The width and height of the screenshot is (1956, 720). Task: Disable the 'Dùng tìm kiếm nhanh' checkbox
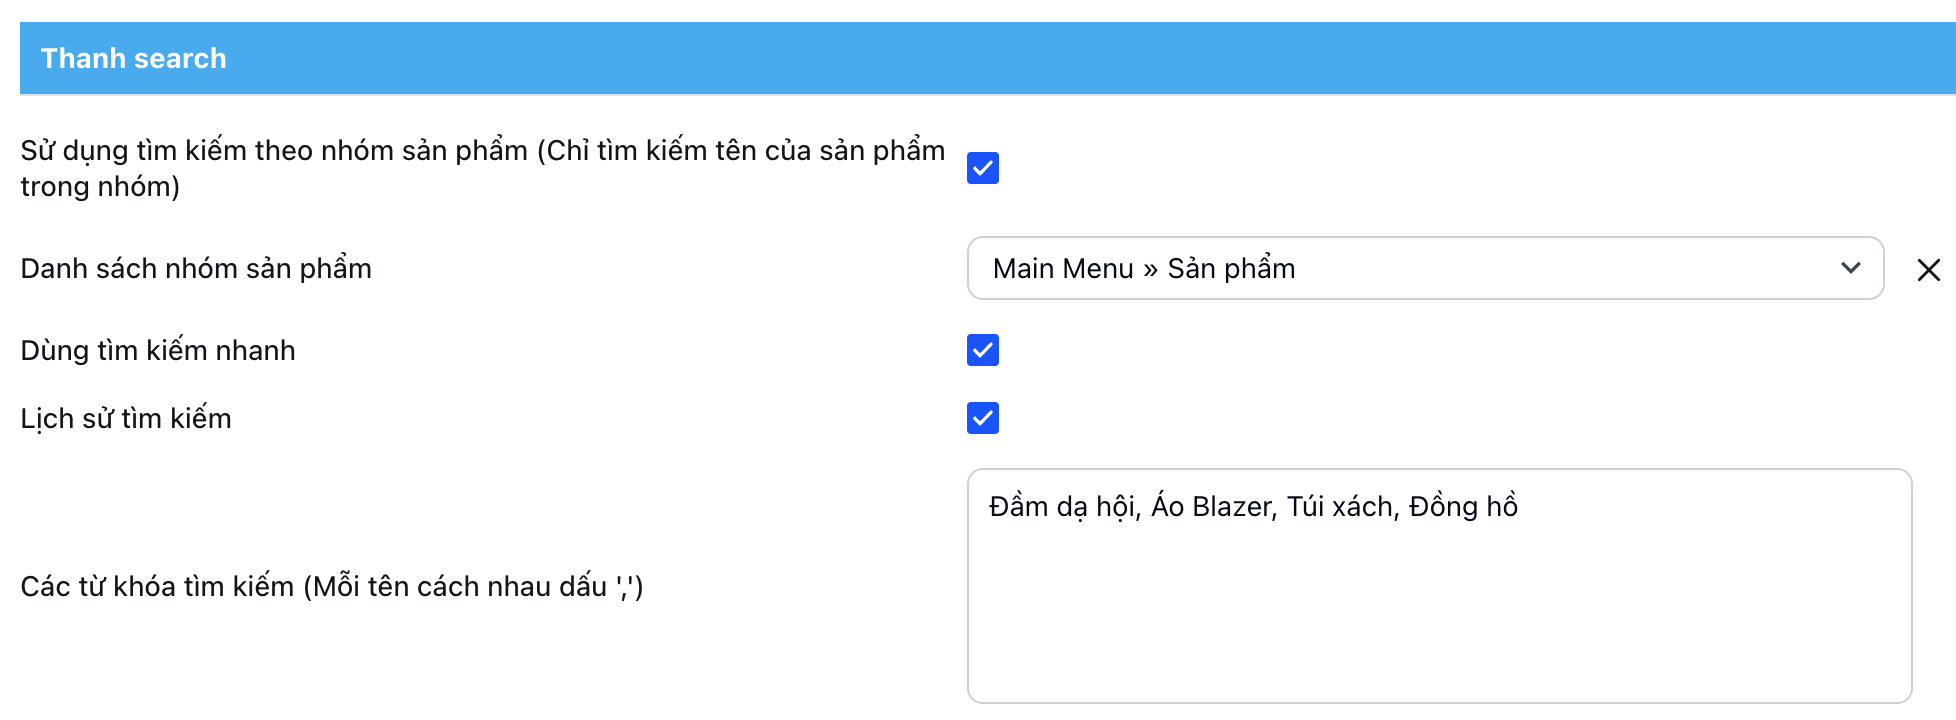pyautogui.click(x=982, y=350)
